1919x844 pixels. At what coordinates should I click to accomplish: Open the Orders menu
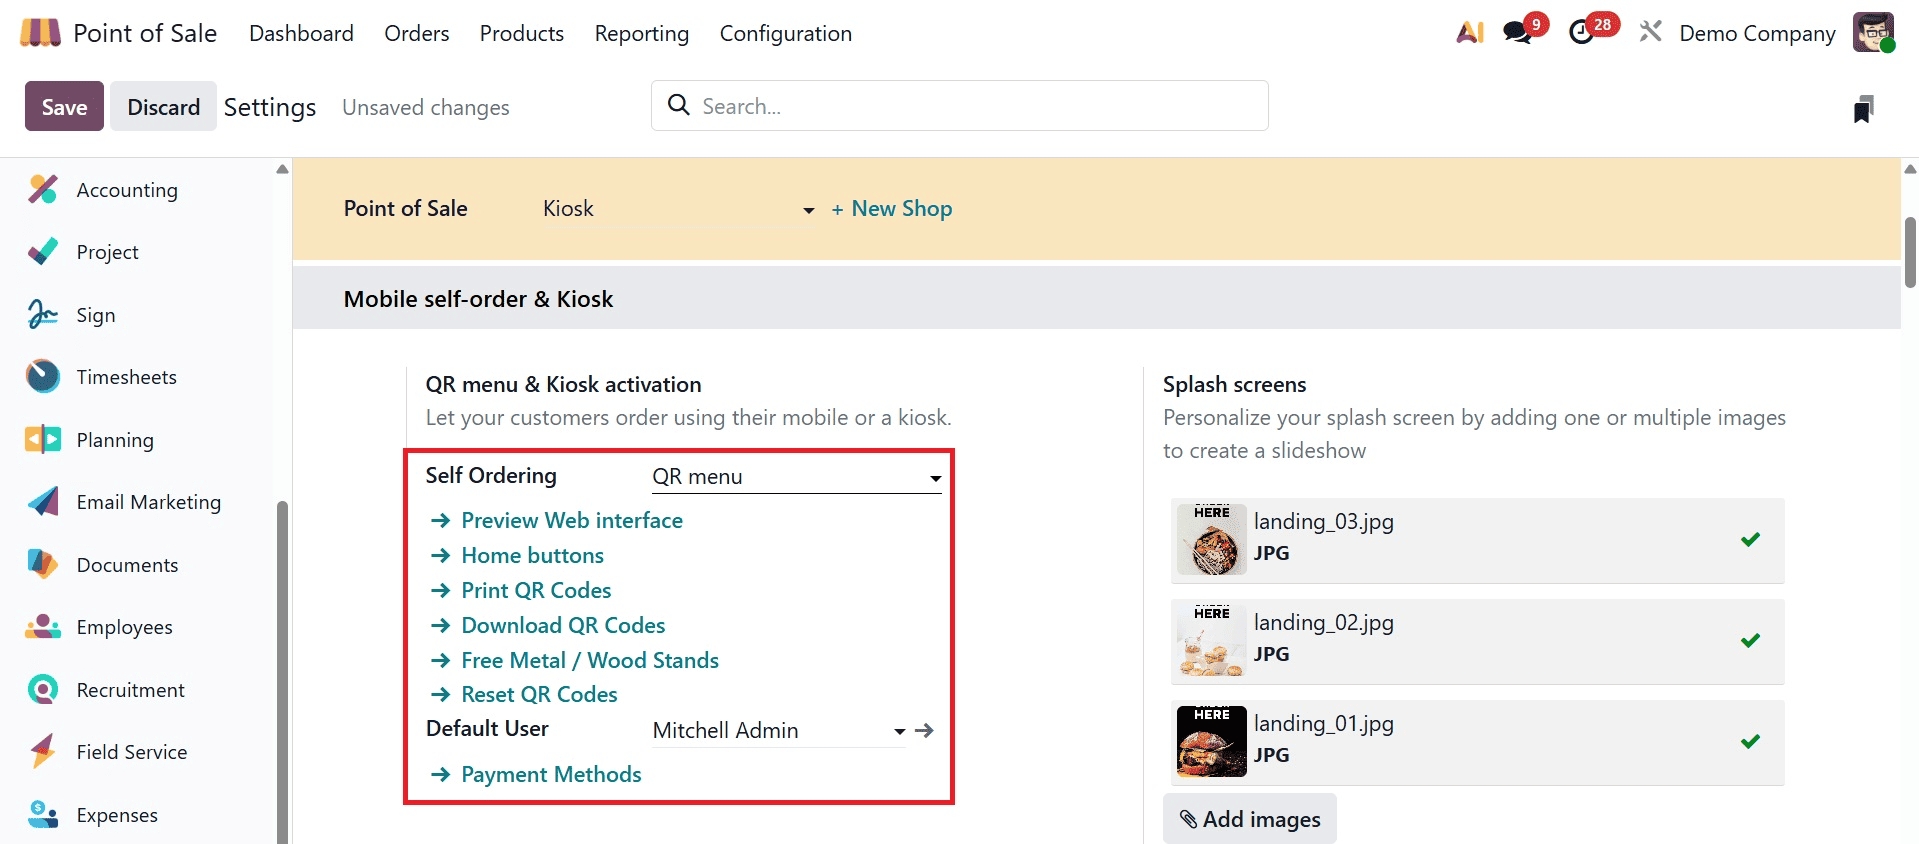click(x=417, y=33)
